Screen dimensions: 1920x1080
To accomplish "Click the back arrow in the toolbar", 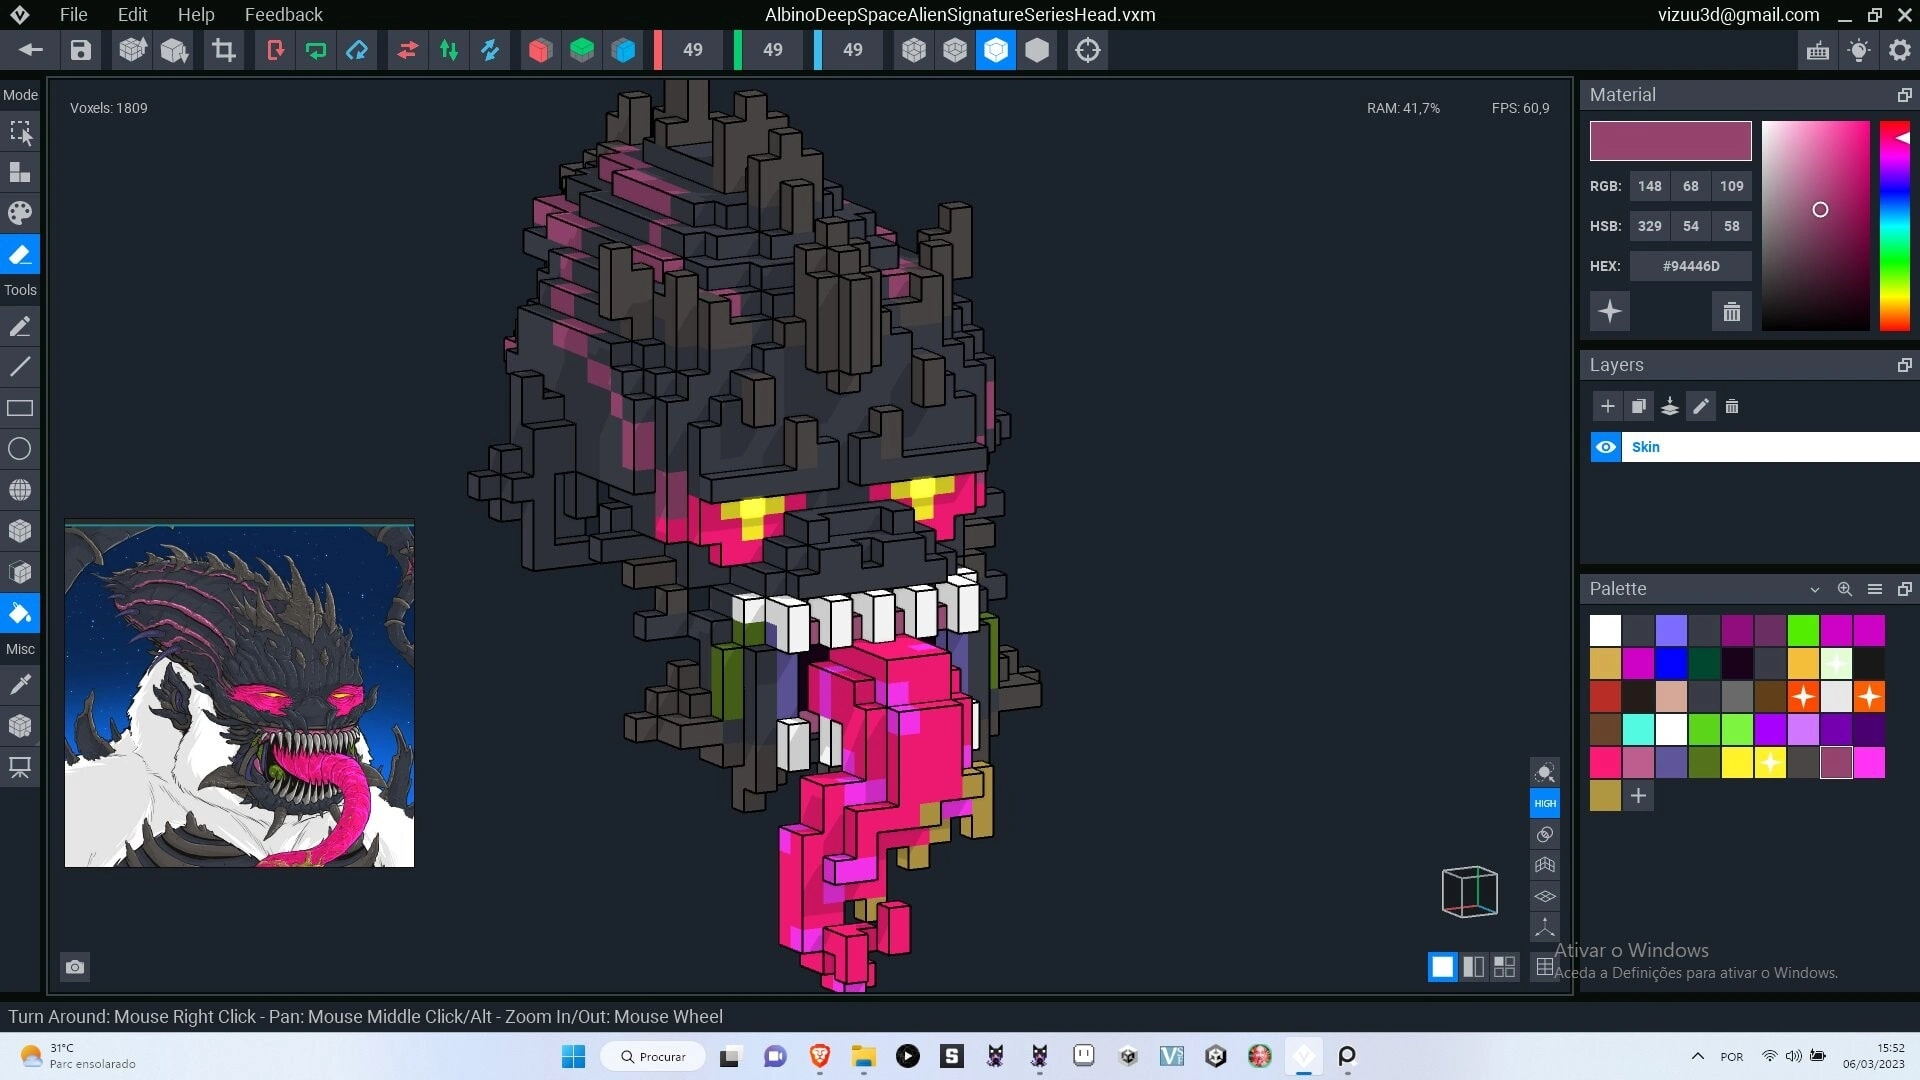I will point(30,50).
